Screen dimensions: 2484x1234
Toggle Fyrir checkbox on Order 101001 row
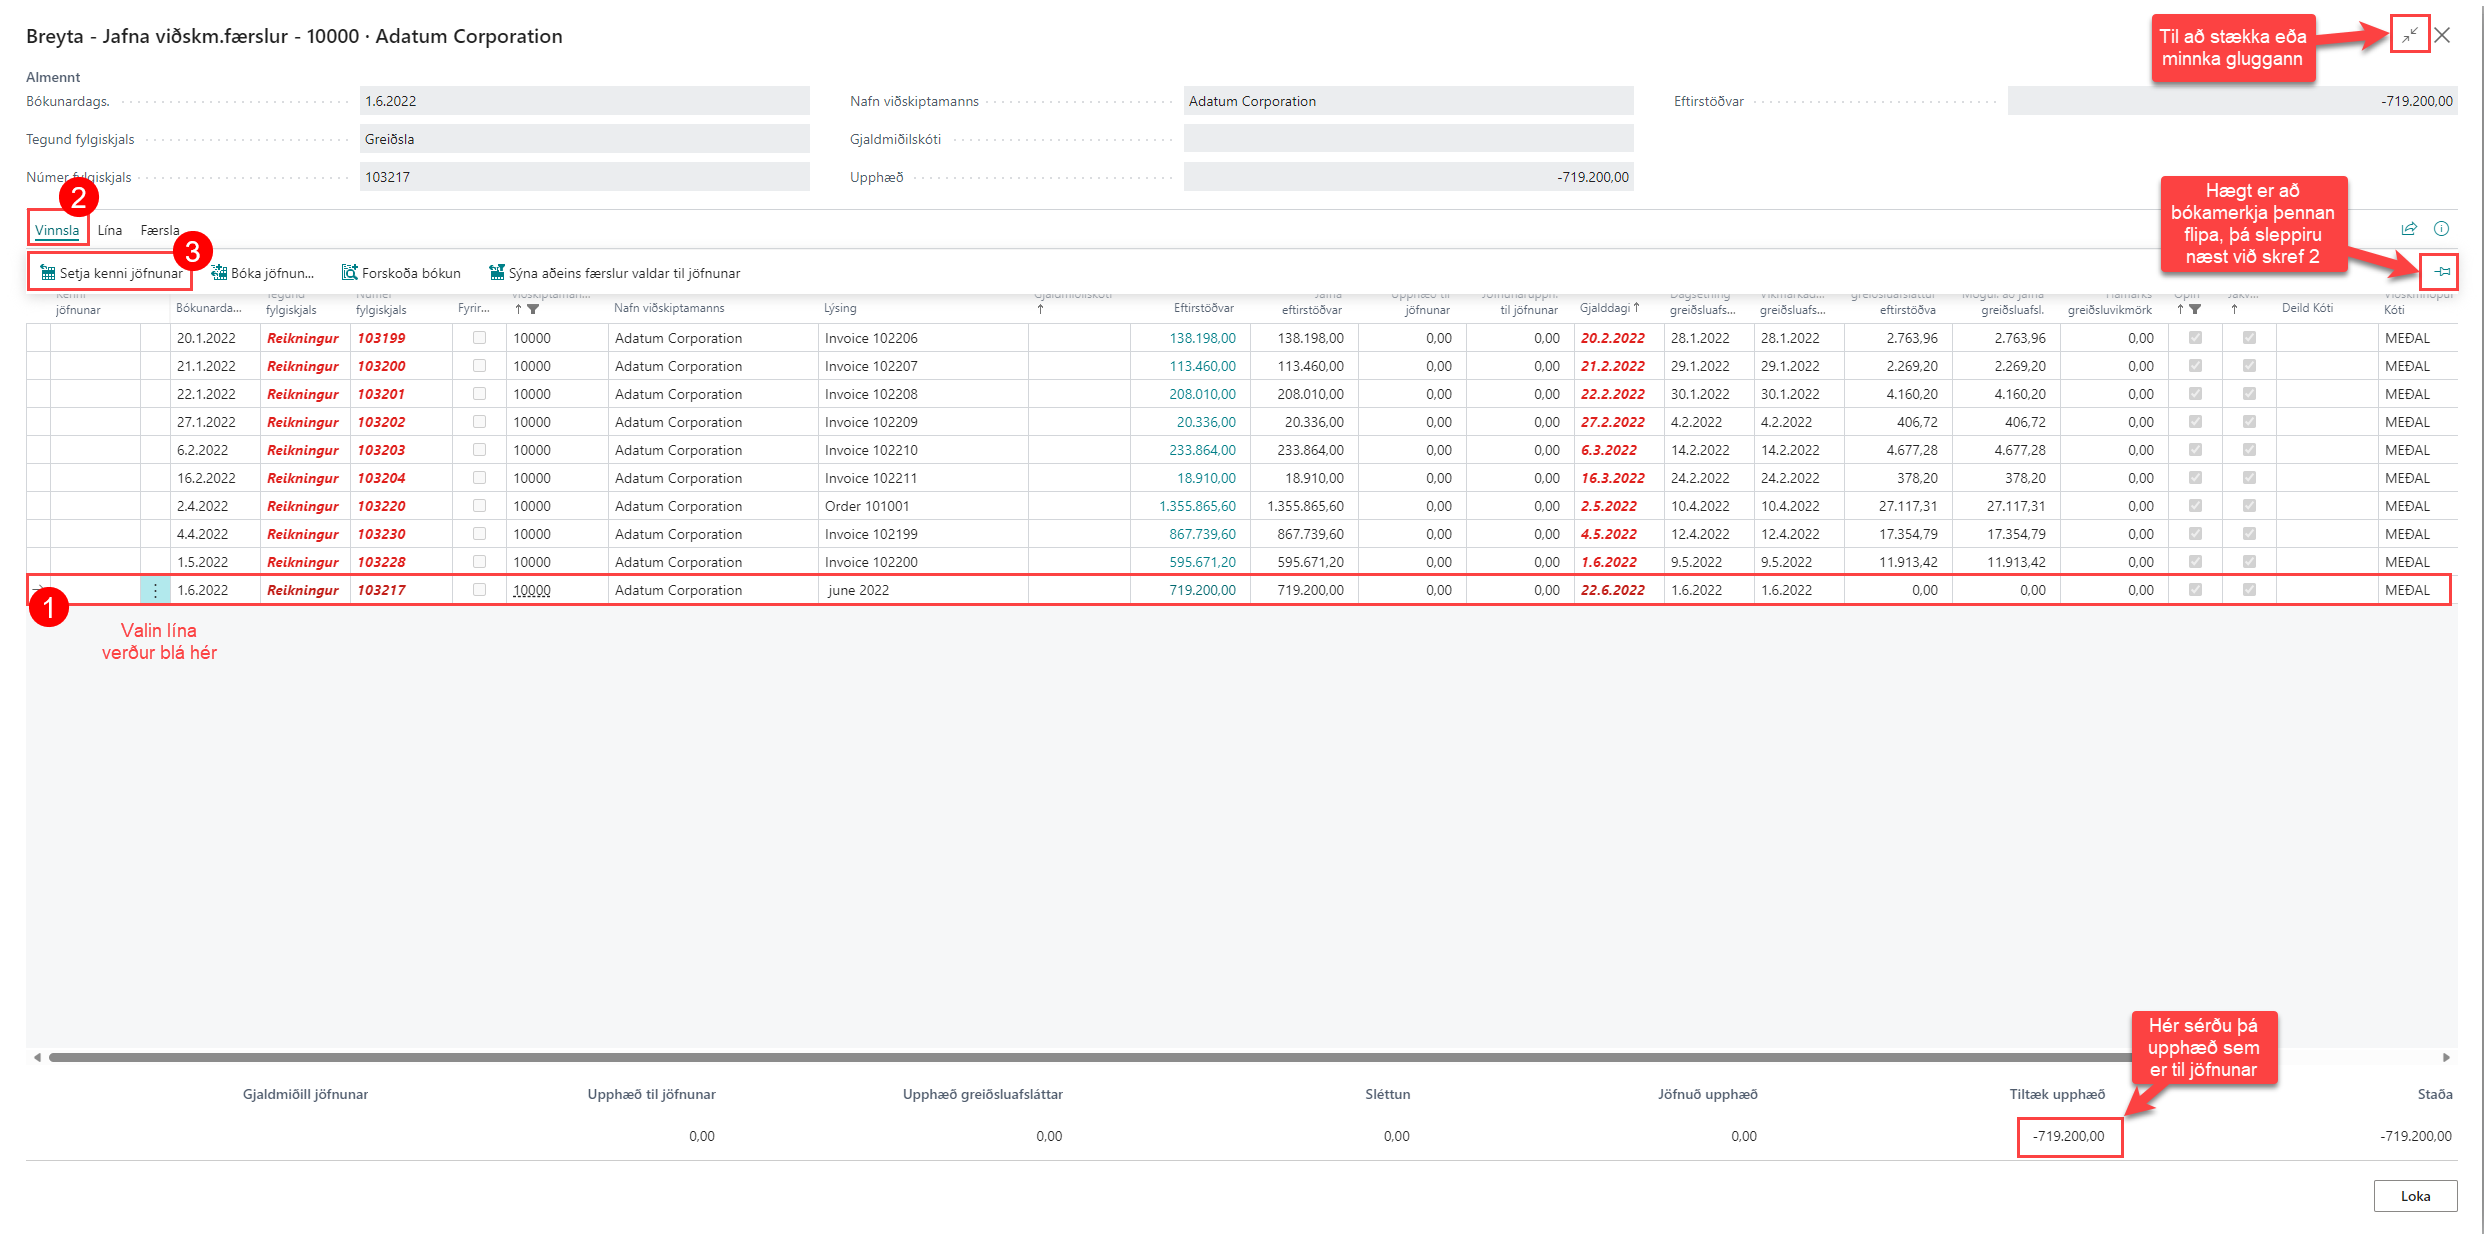pos(479,506)
